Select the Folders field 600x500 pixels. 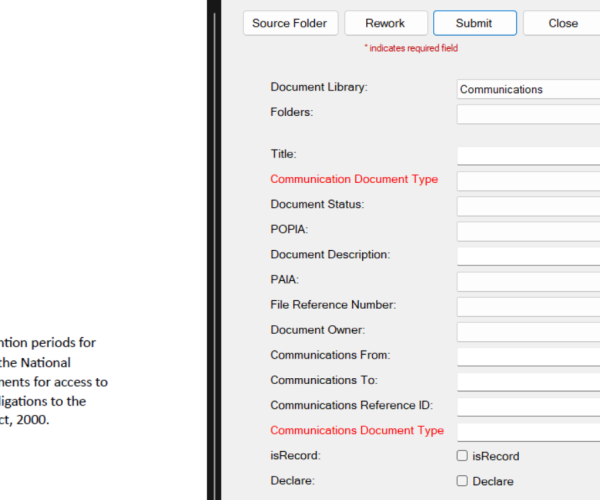pyautogui.click(x=528, y=114)
